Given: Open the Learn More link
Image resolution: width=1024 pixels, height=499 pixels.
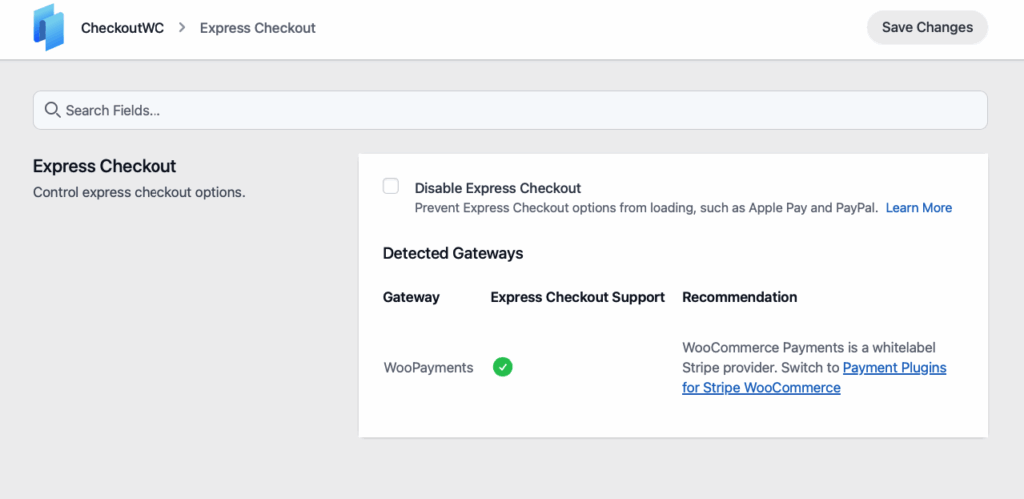Looking at the screenshot, I should click(919, 208).
